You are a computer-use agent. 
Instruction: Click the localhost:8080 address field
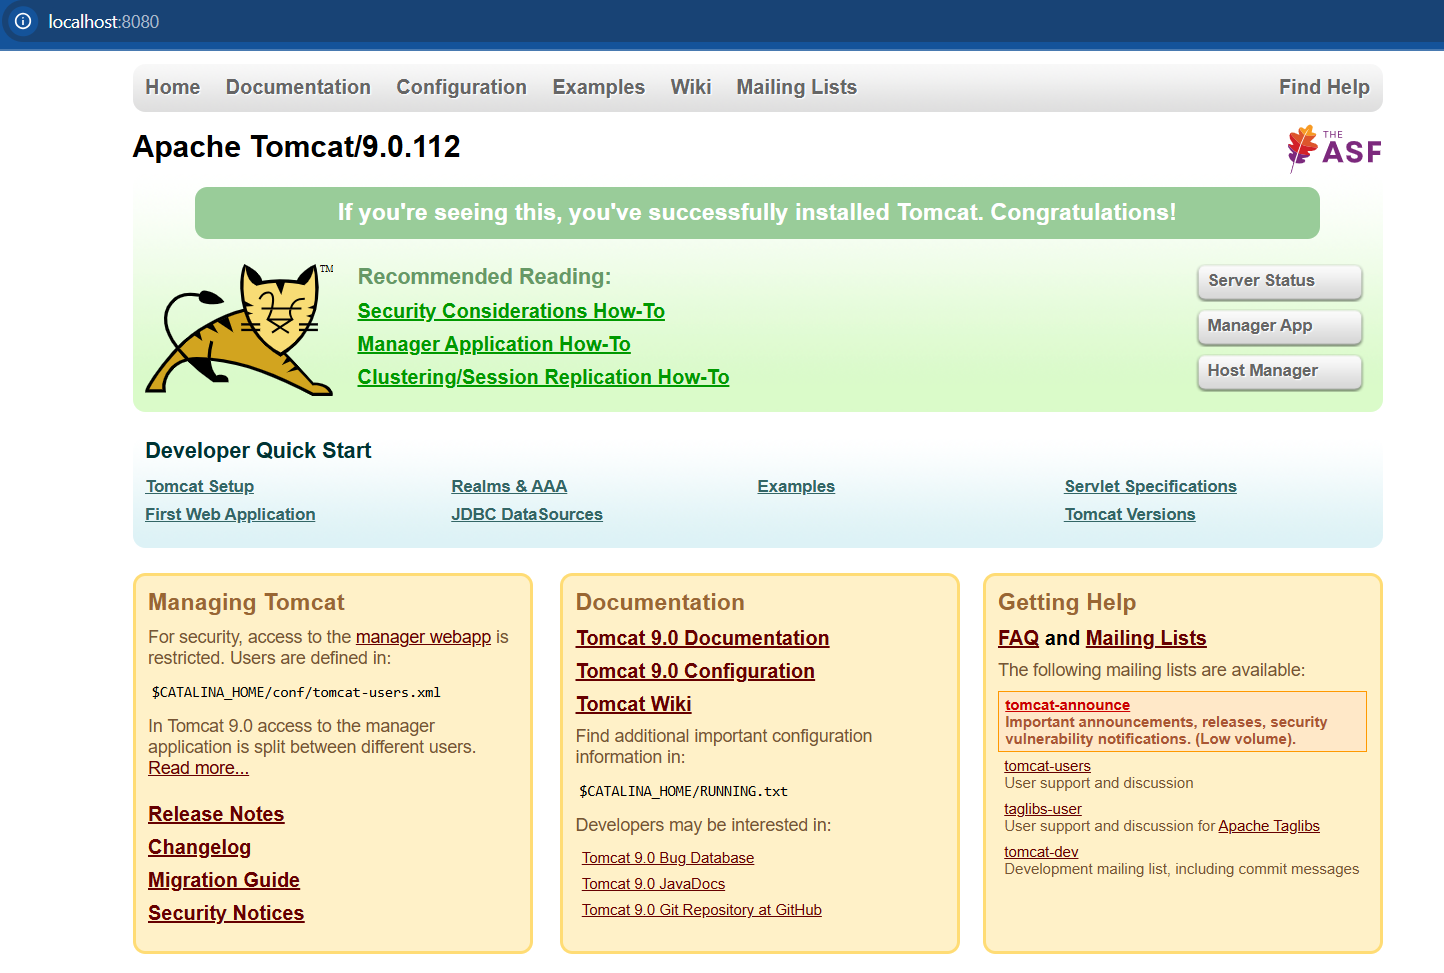[x=104, y=22]
